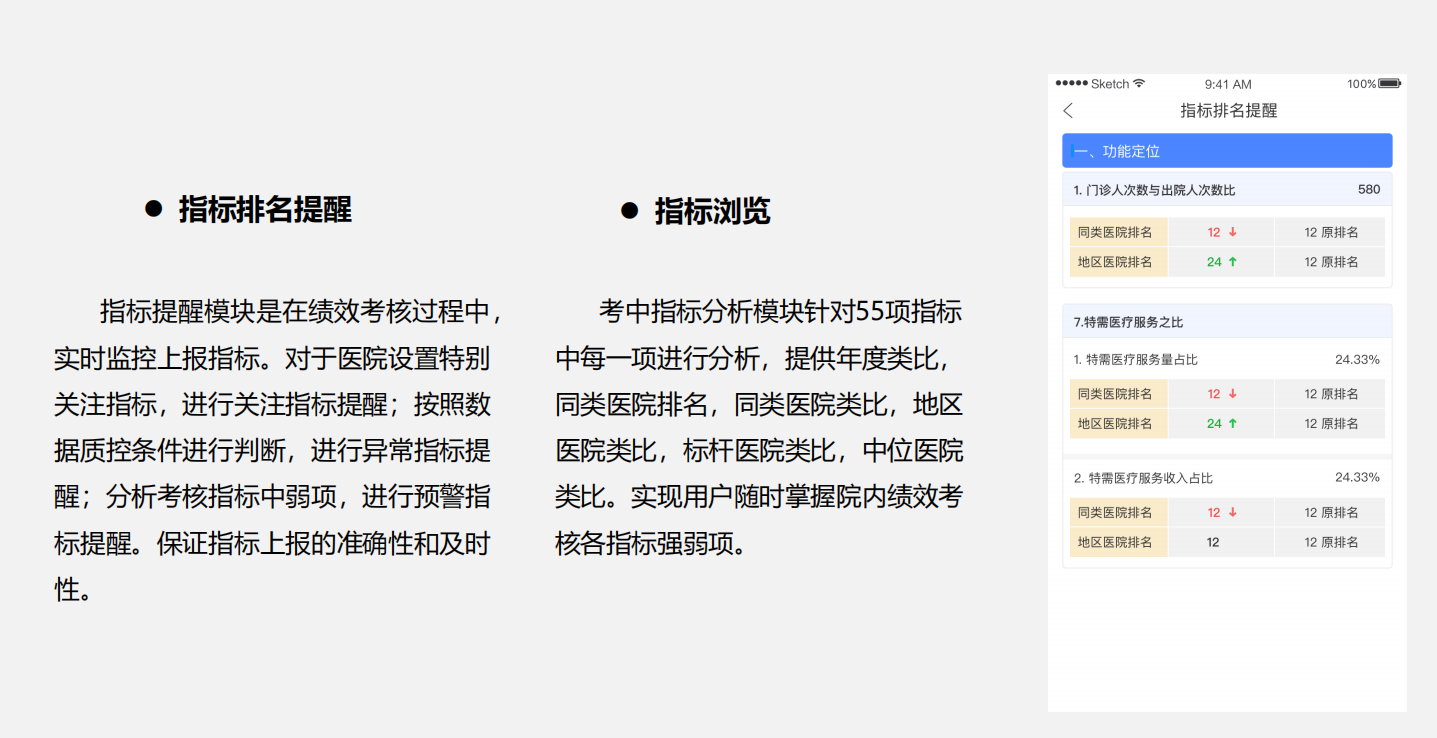Click the bold 指标排名提醒 heading on the left

click(x=265, y=209)
